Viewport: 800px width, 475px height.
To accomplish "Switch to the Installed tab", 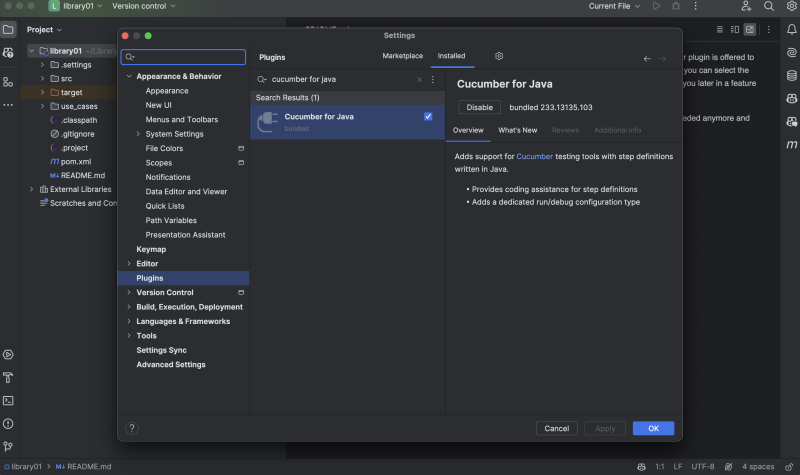I will pyautogui.click(x=452, y=56).
